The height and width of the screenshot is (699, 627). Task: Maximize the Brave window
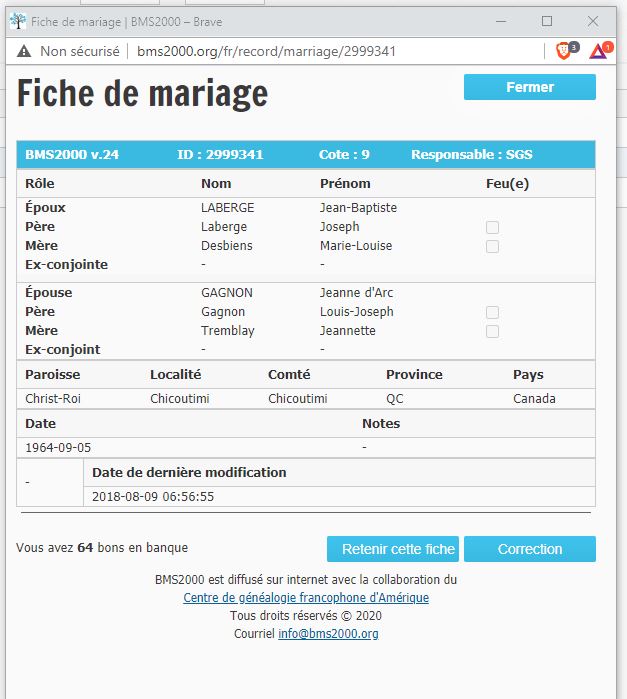(547, 21)
